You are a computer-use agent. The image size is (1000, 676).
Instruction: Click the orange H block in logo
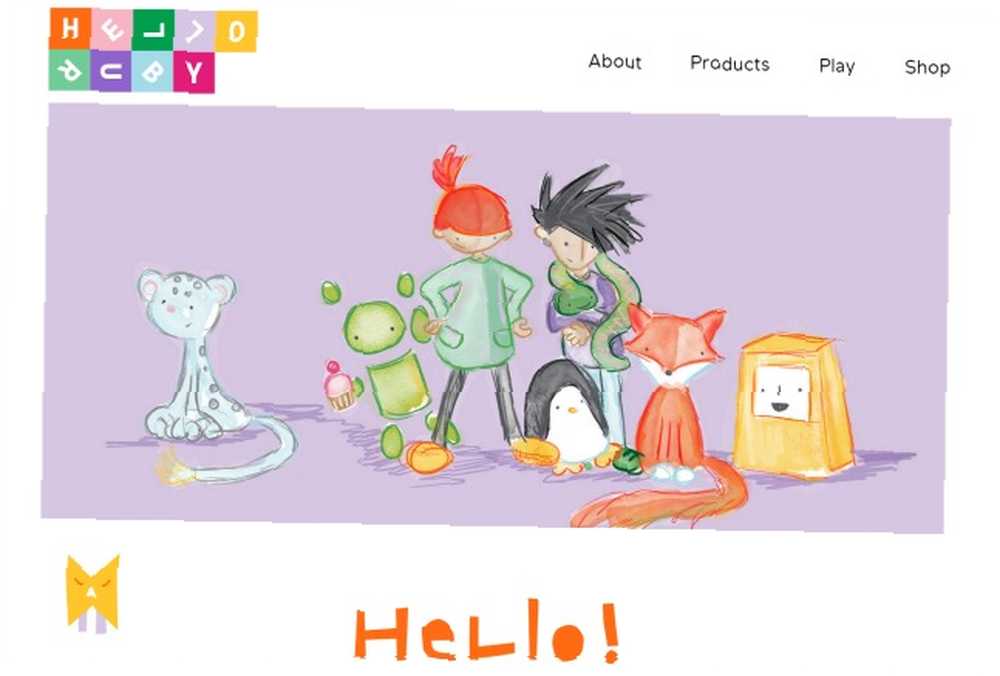point(70,29)
